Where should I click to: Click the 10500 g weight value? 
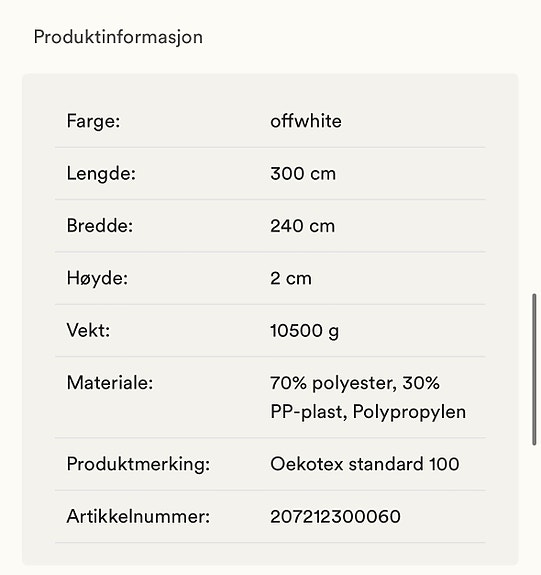[304, 331]
